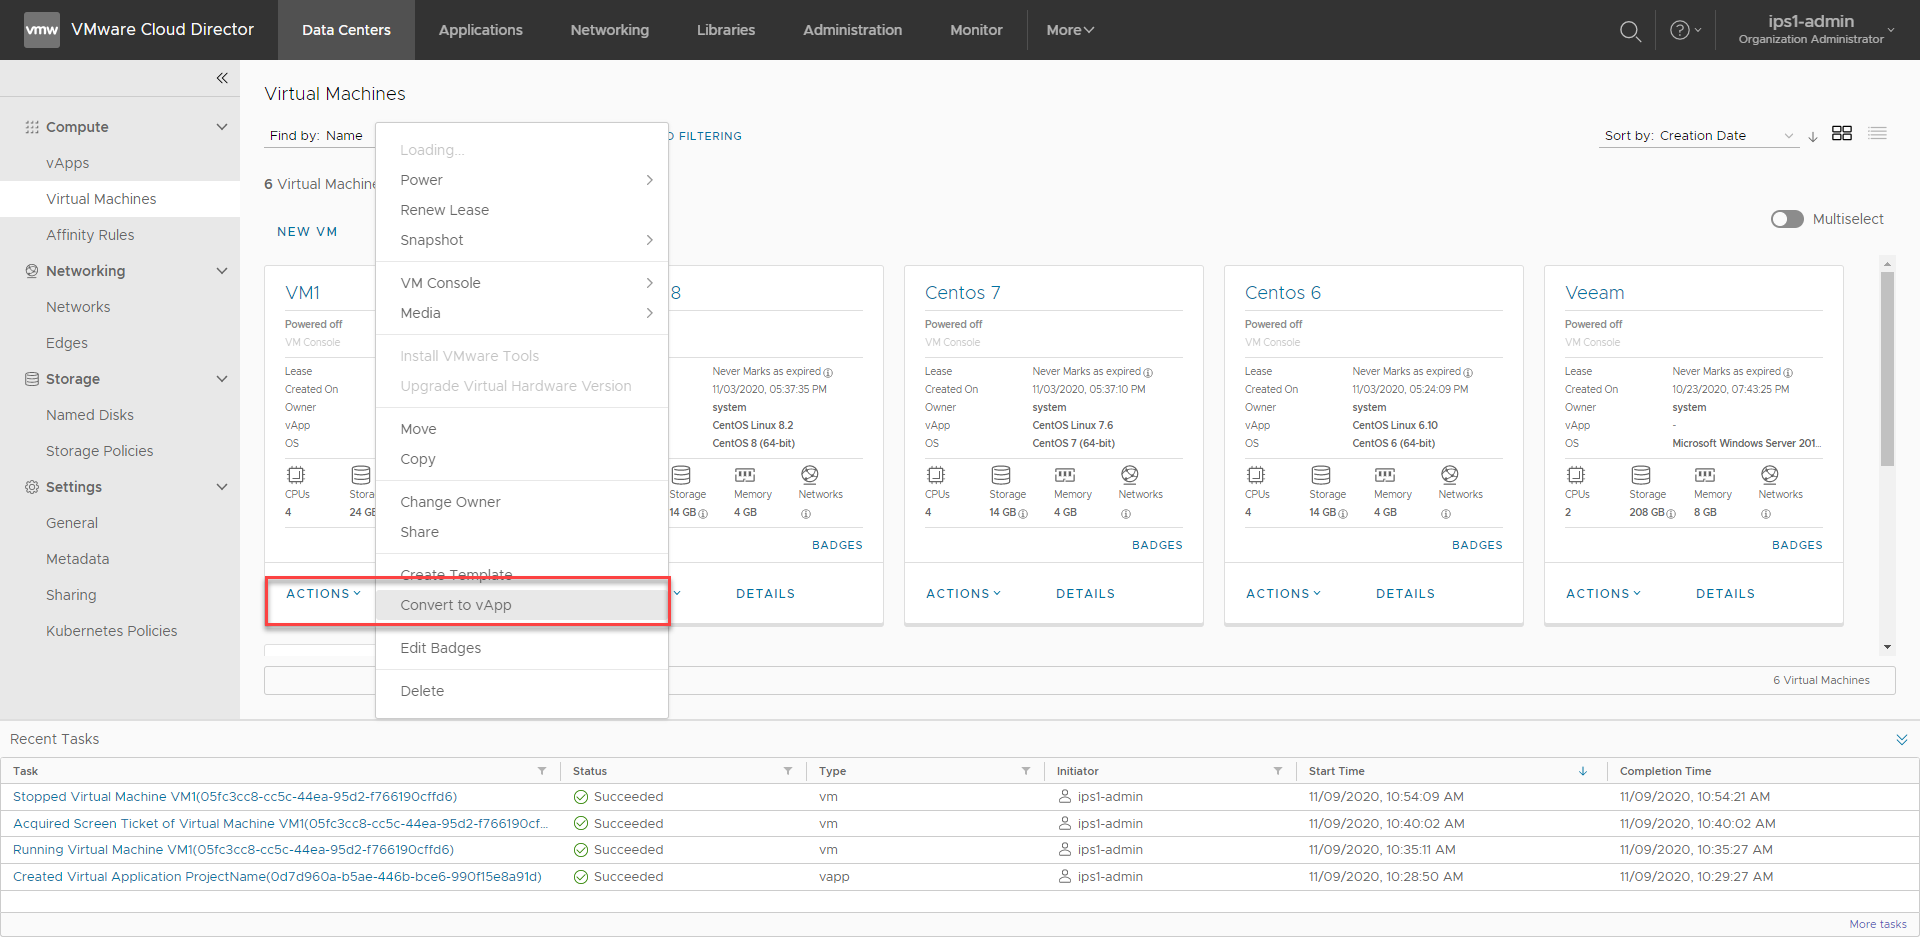Select Edit Badges menu entry

521,648
